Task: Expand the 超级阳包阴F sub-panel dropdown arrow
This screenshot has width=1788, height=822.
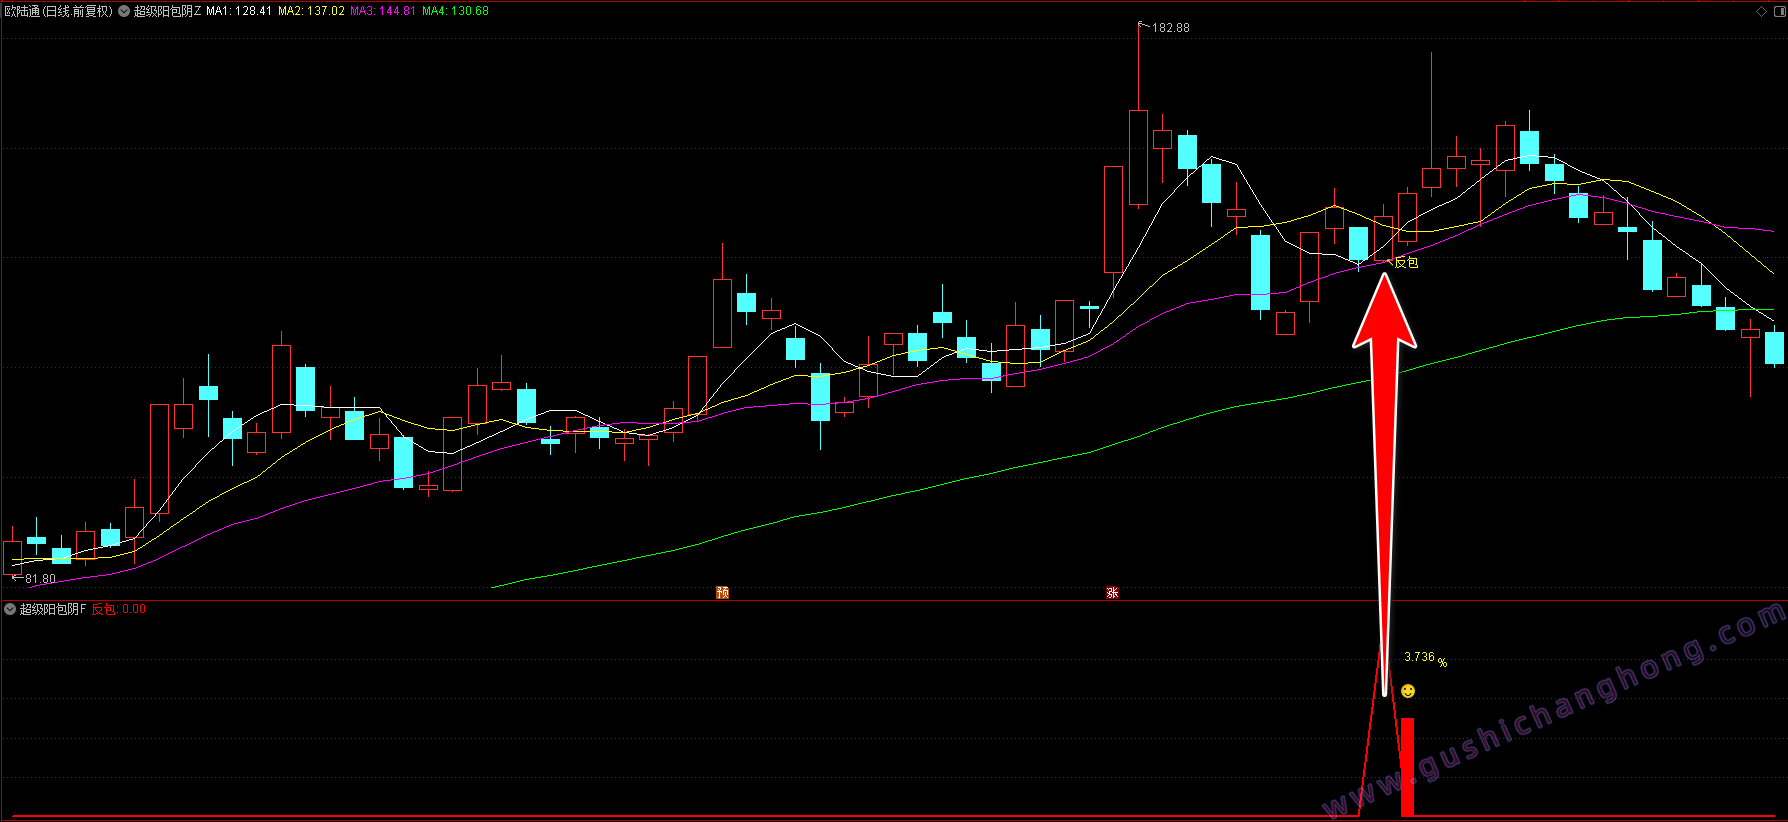Action: click(10, 609)
